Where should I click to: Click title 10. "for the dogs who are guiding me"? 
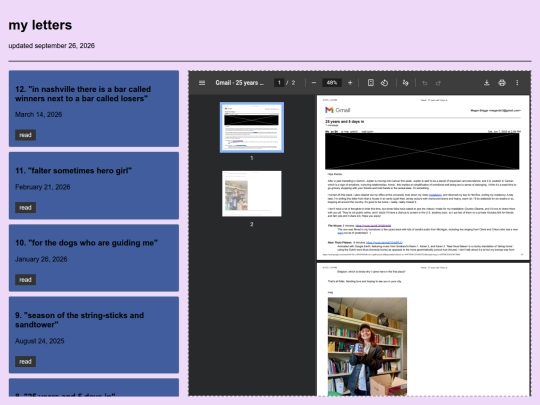point(86,243)
